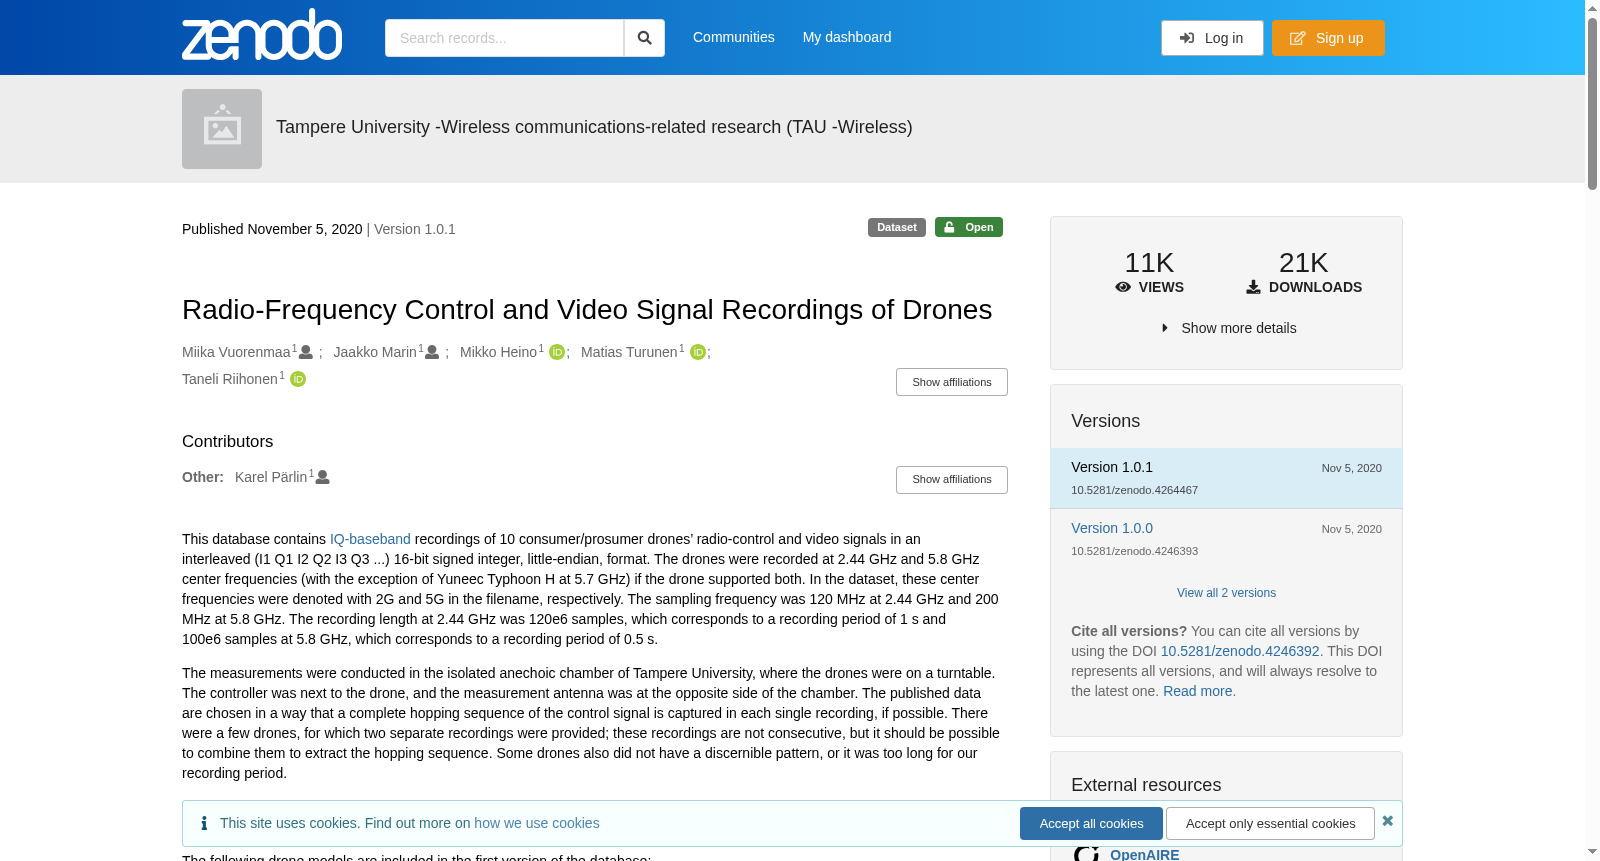The image size is (1600, 861).
Task: Select author name Taneli Riihonen
Action: coord(230,379)
